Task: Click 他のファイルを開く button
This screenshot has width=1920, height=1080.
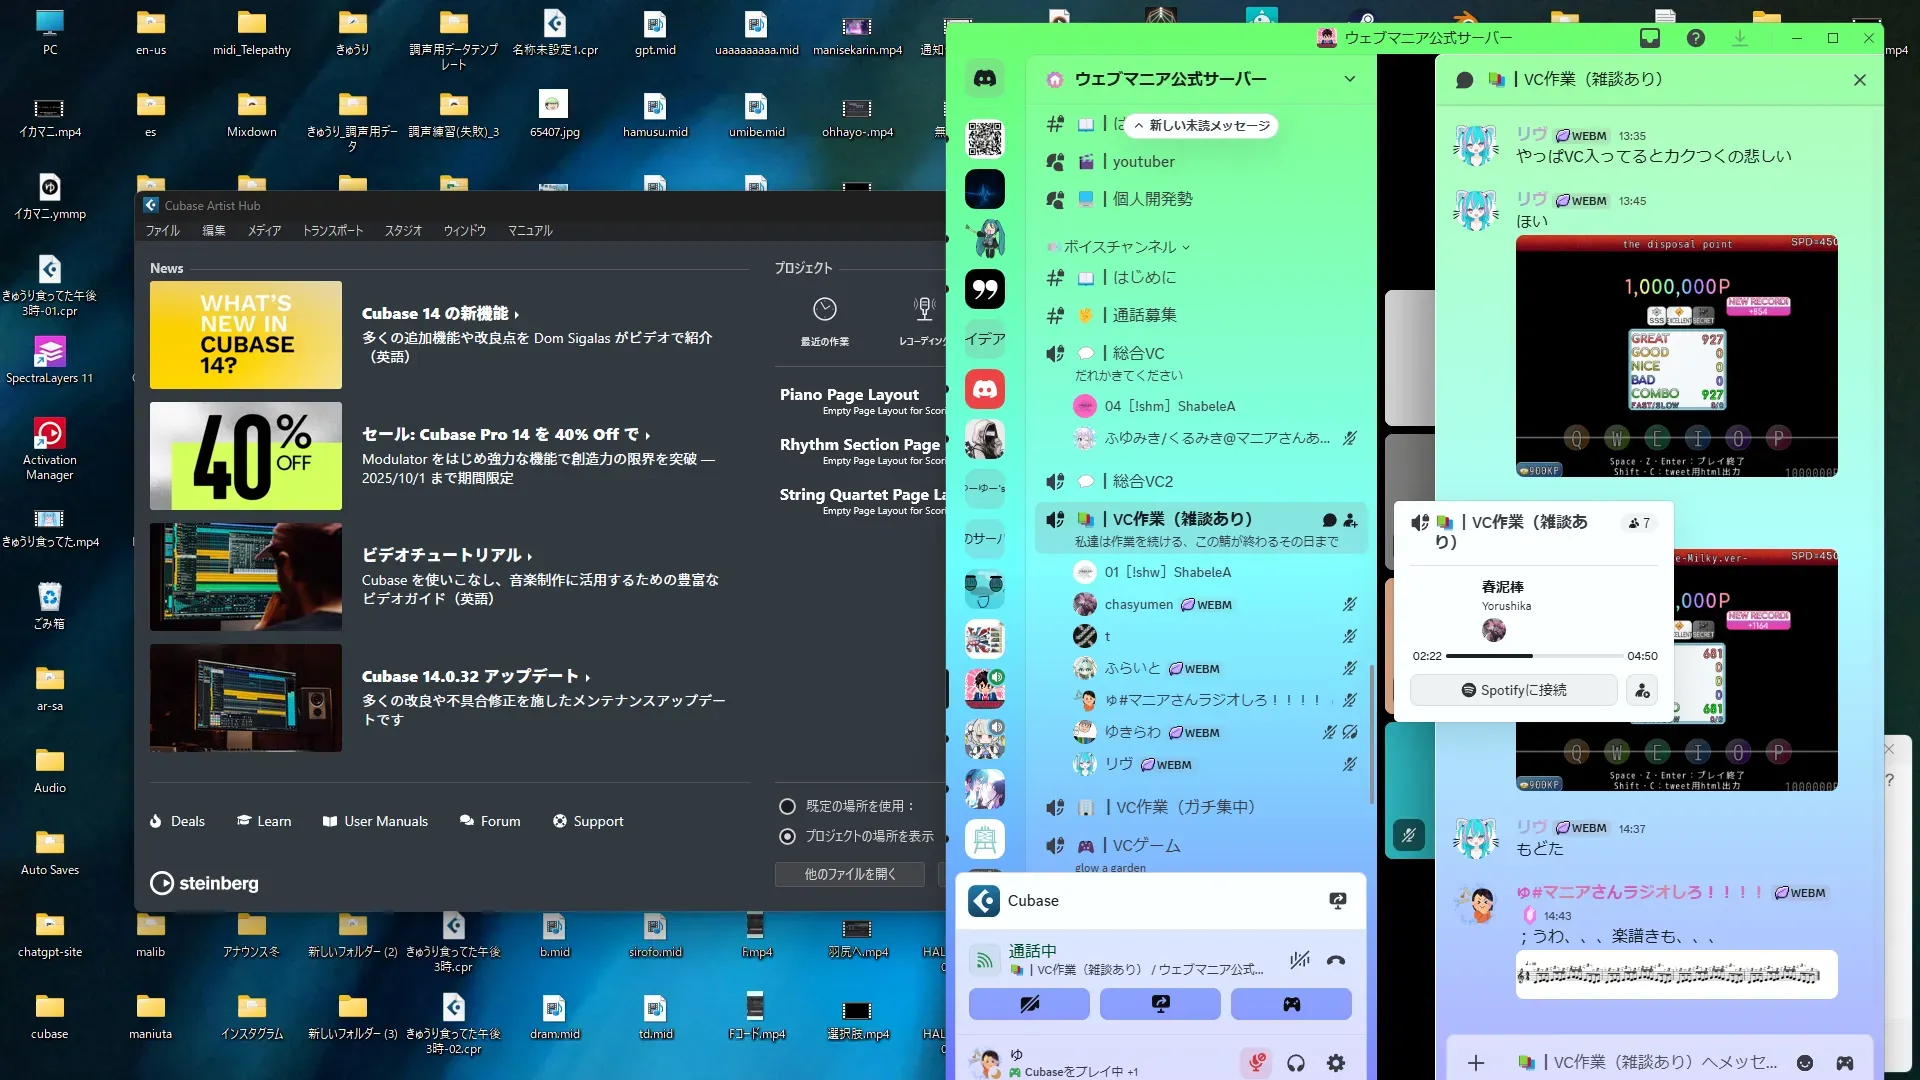Action: point(850,874)
